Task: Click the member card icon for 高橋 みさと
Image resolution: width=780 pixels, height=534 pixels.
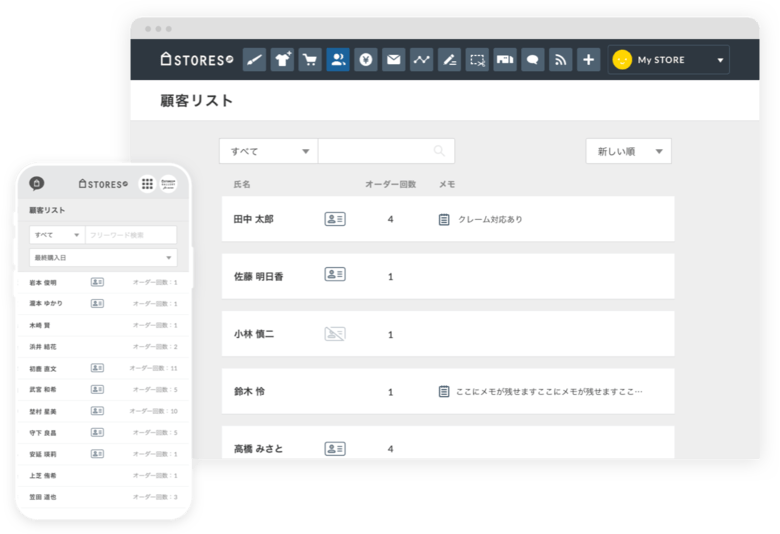Action: [x=335, y=449]
